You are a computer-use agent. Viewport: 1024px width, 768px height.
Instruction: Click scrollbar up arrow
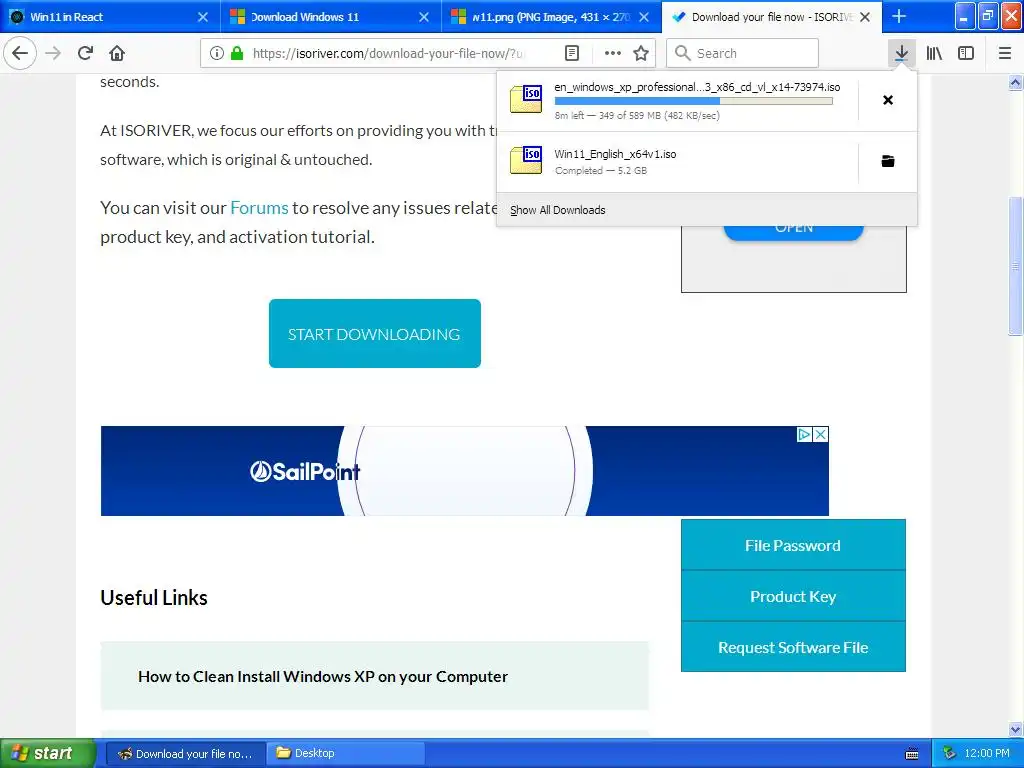tap(1016, 82)
